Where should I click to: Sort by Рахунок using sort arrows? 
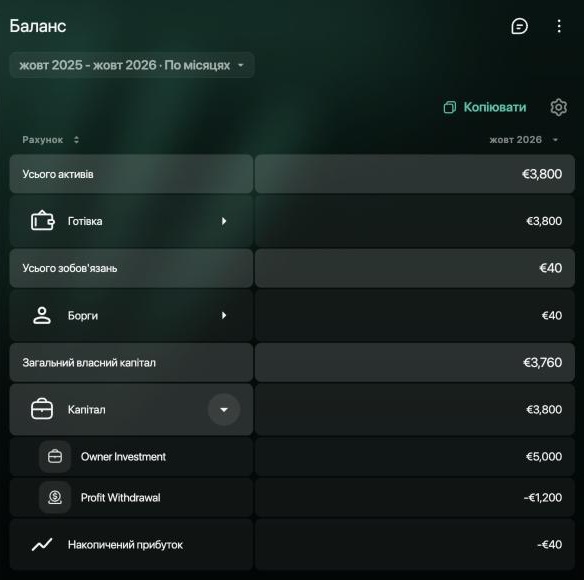(x=76, y=140)
